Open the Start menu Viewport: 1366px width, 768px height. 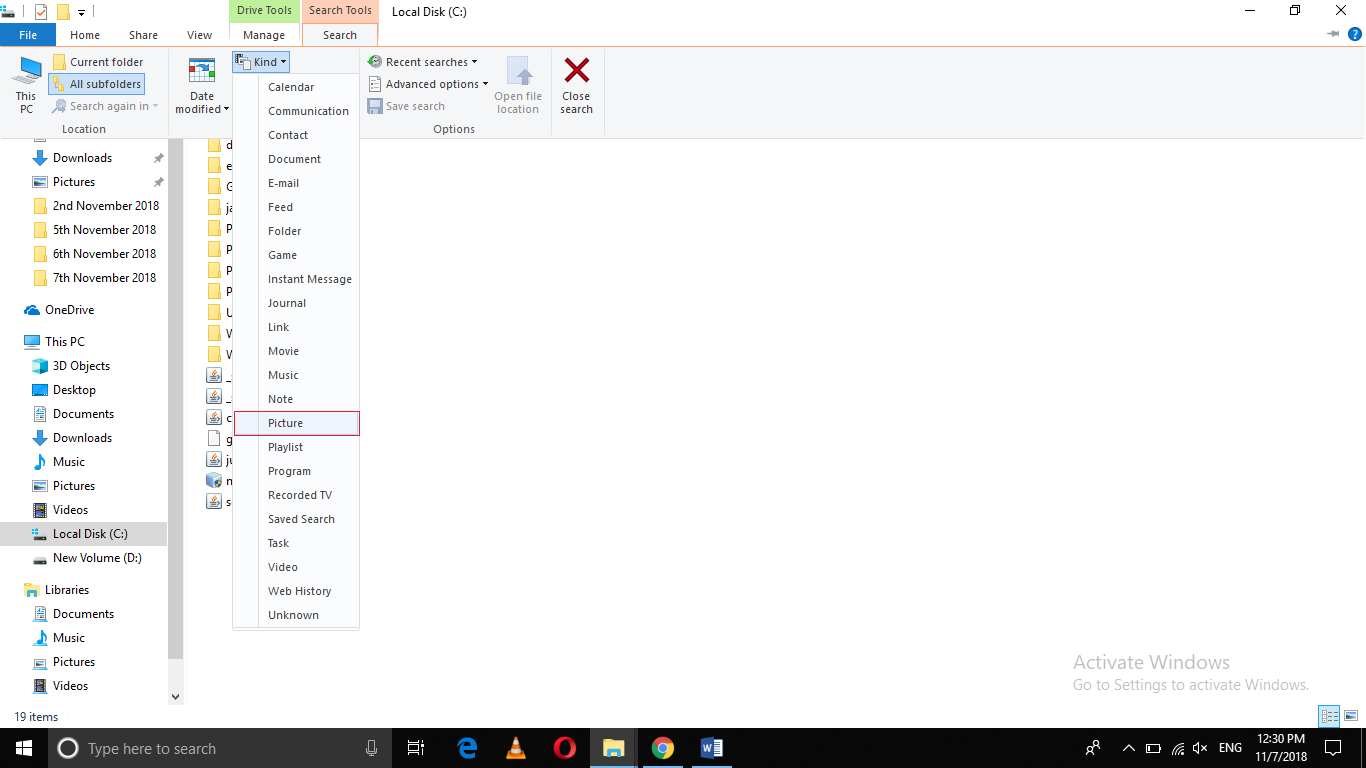(x=22, y=748)
